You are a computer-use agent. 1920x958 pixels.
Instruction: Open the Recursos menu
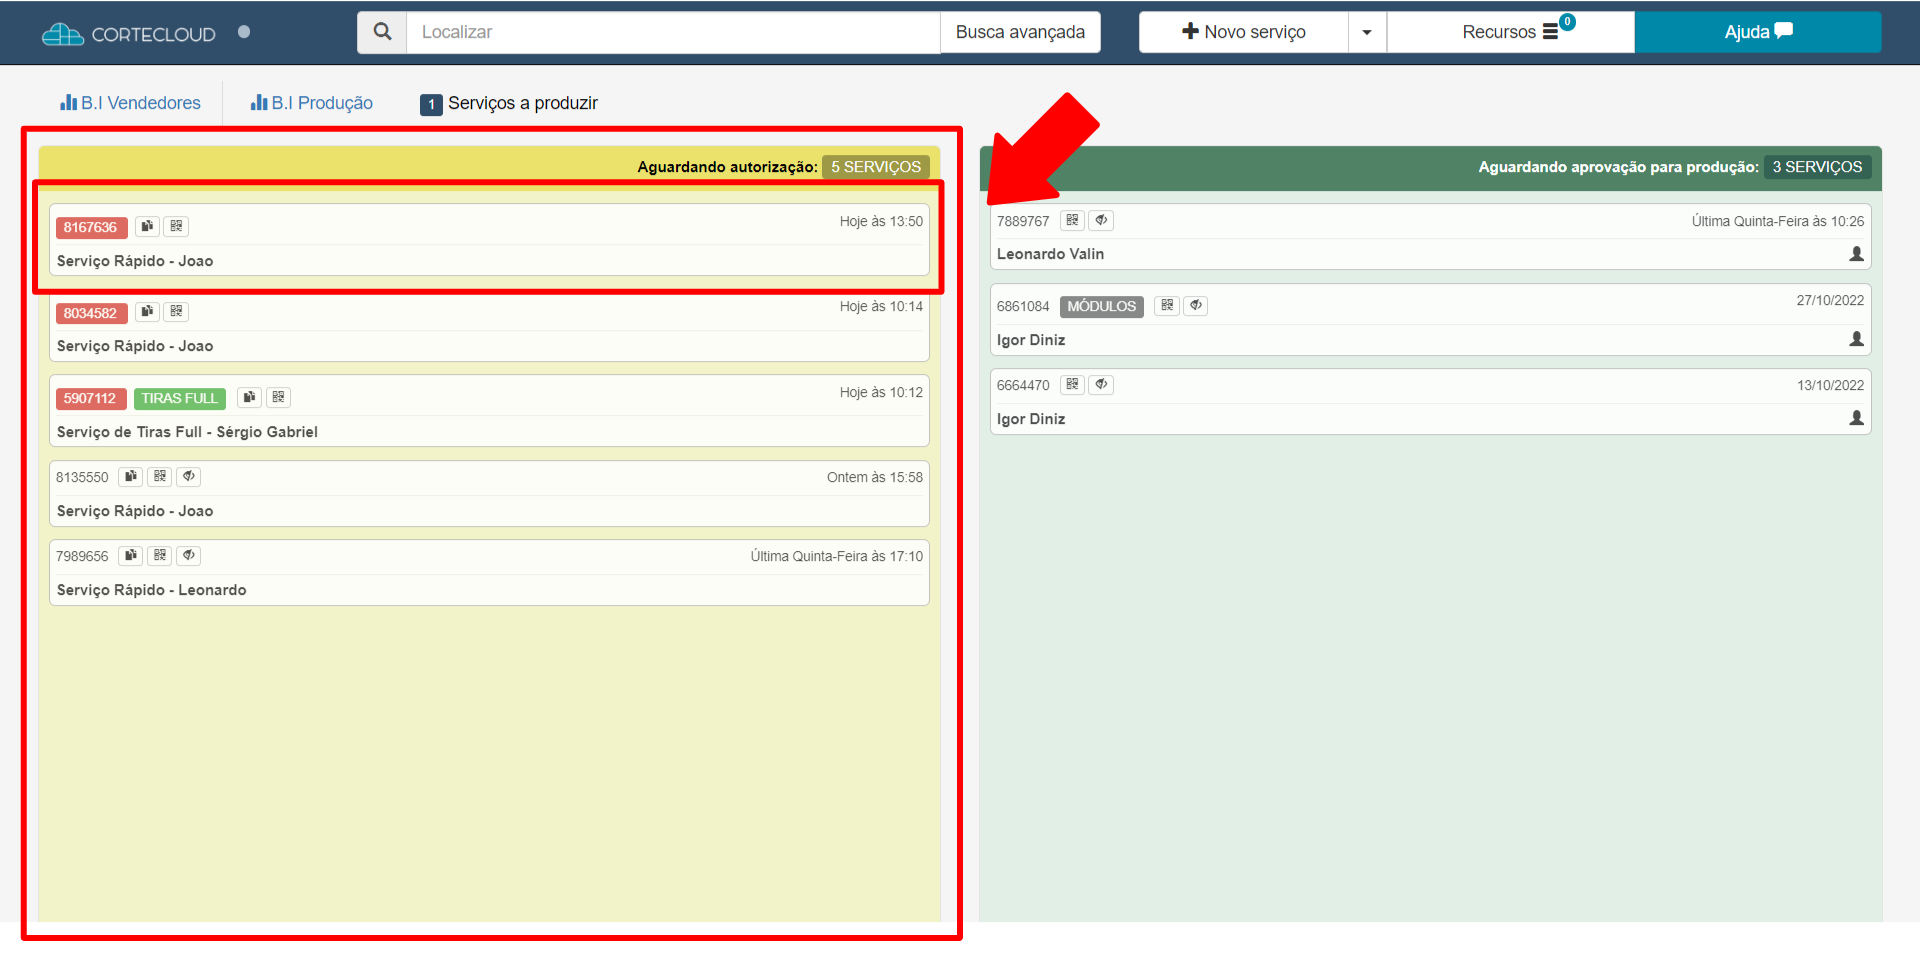point(1510,32)
